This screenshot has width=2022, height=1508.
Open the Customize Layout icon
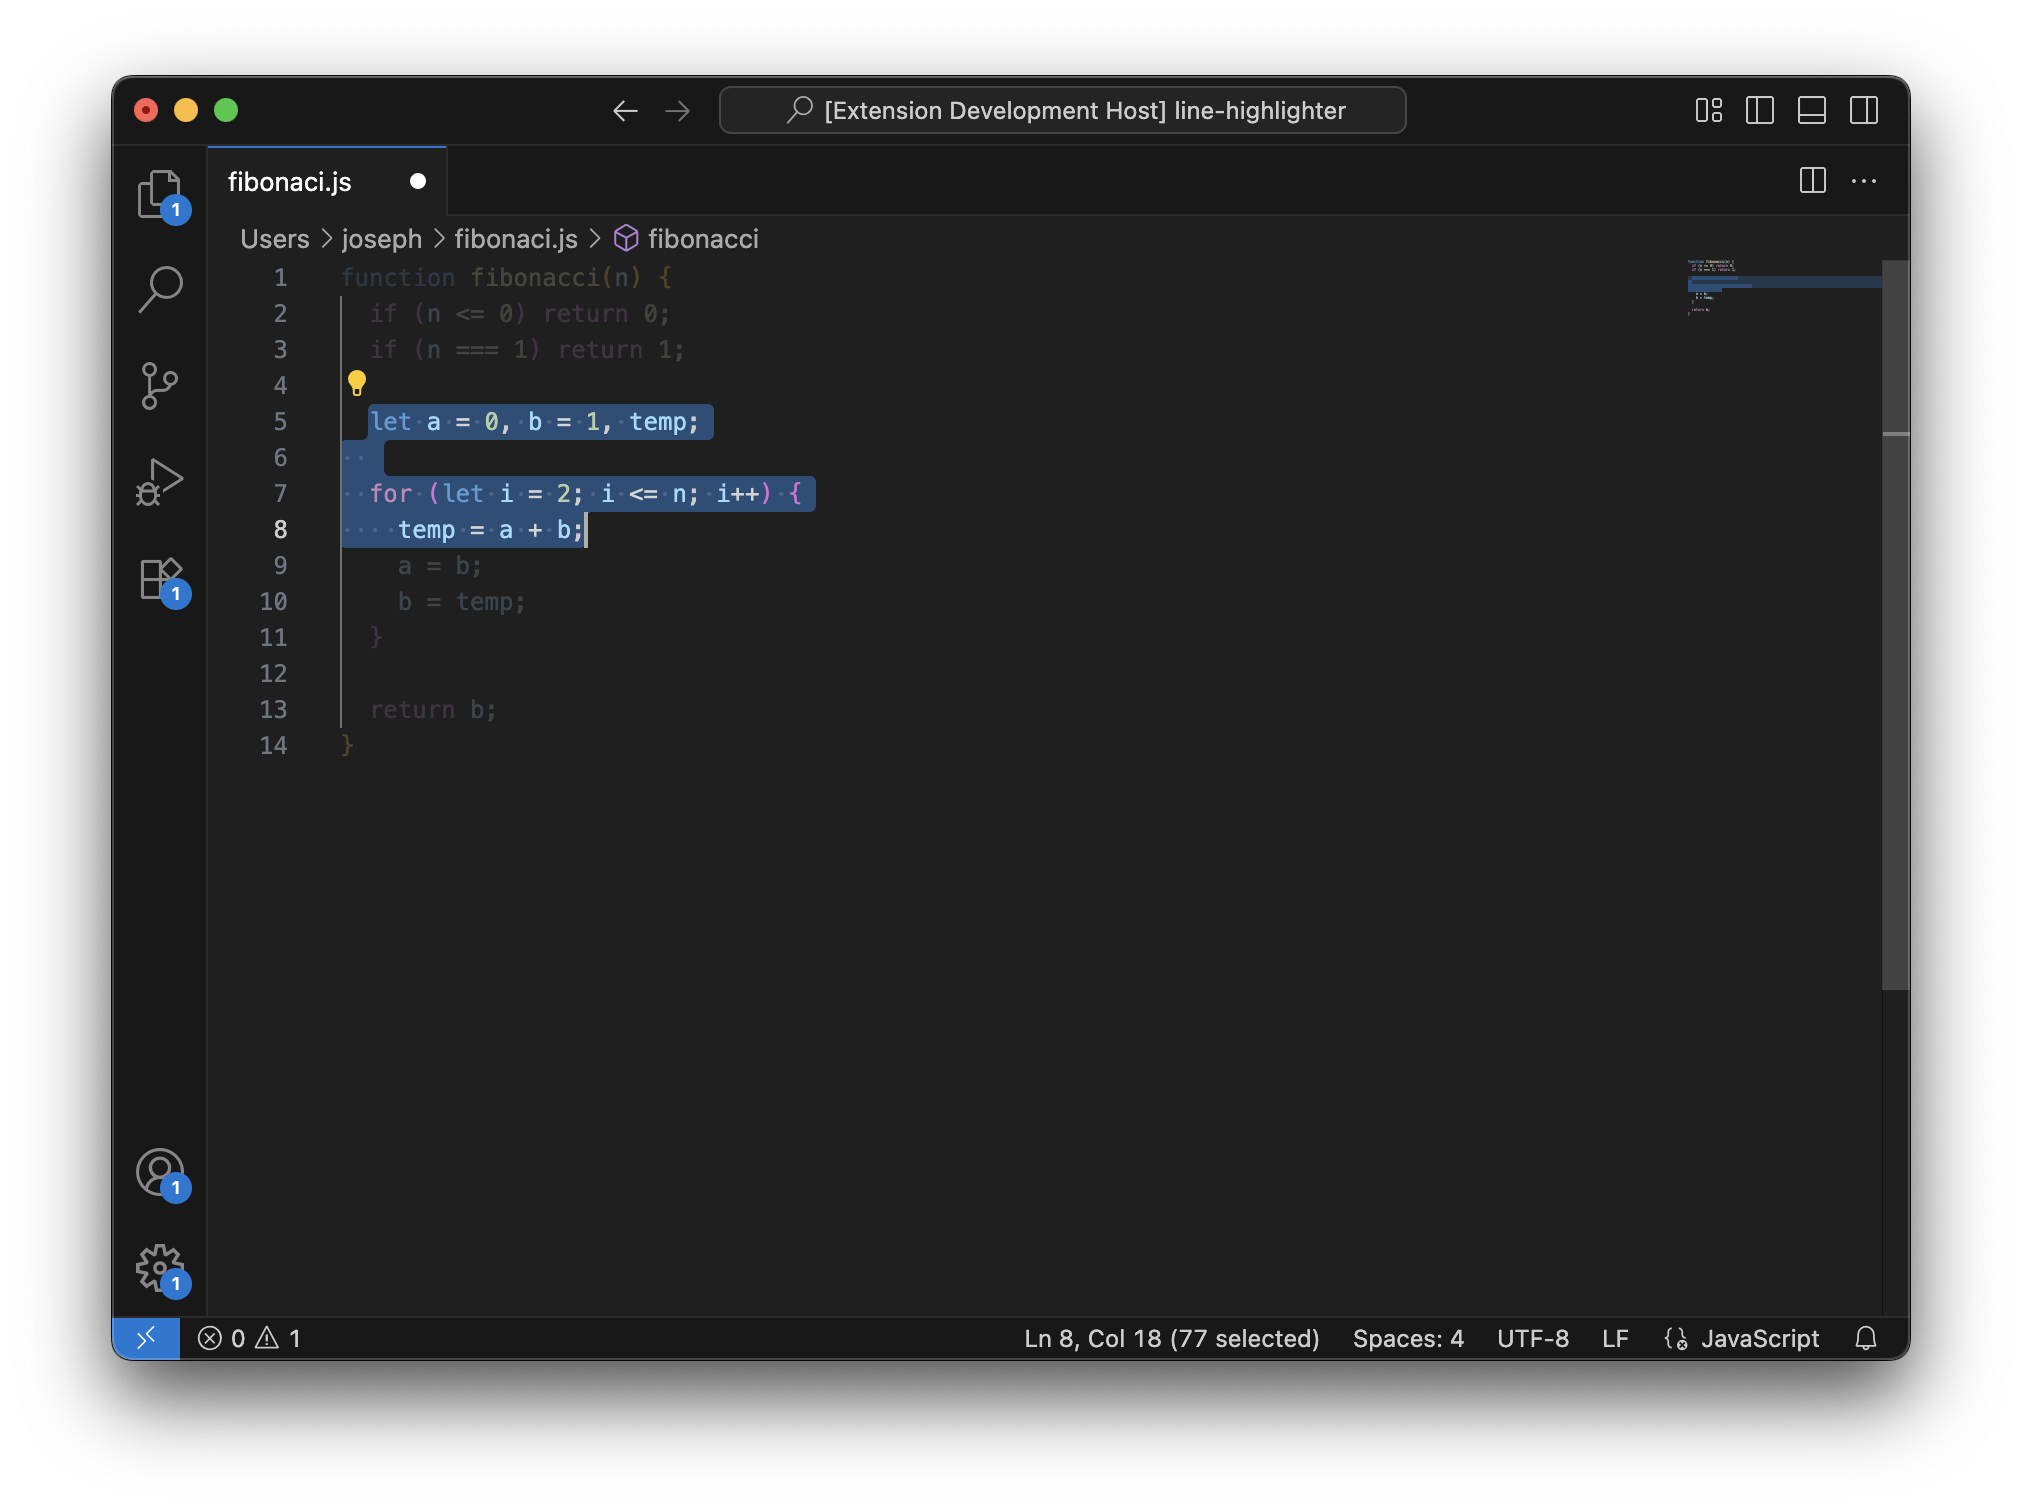[1709, 110]
